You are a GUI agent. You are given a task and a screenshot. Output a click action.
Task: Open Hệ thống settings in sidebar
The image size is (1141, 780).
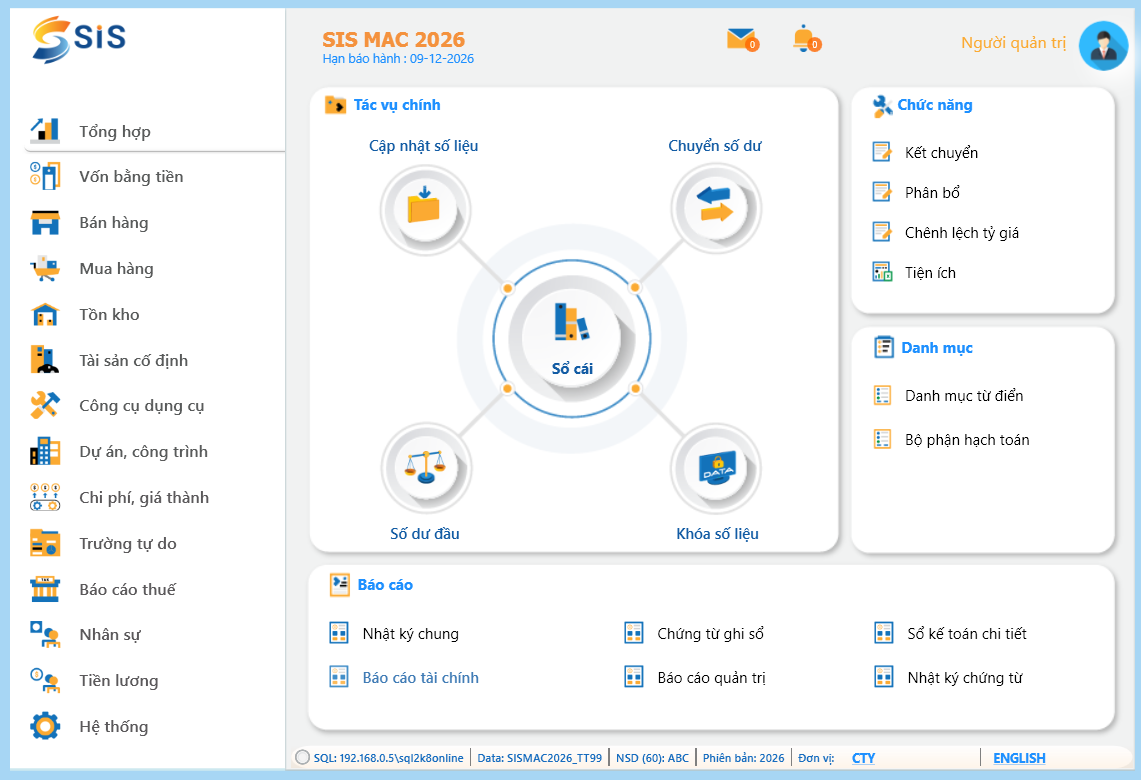[113, 727]
